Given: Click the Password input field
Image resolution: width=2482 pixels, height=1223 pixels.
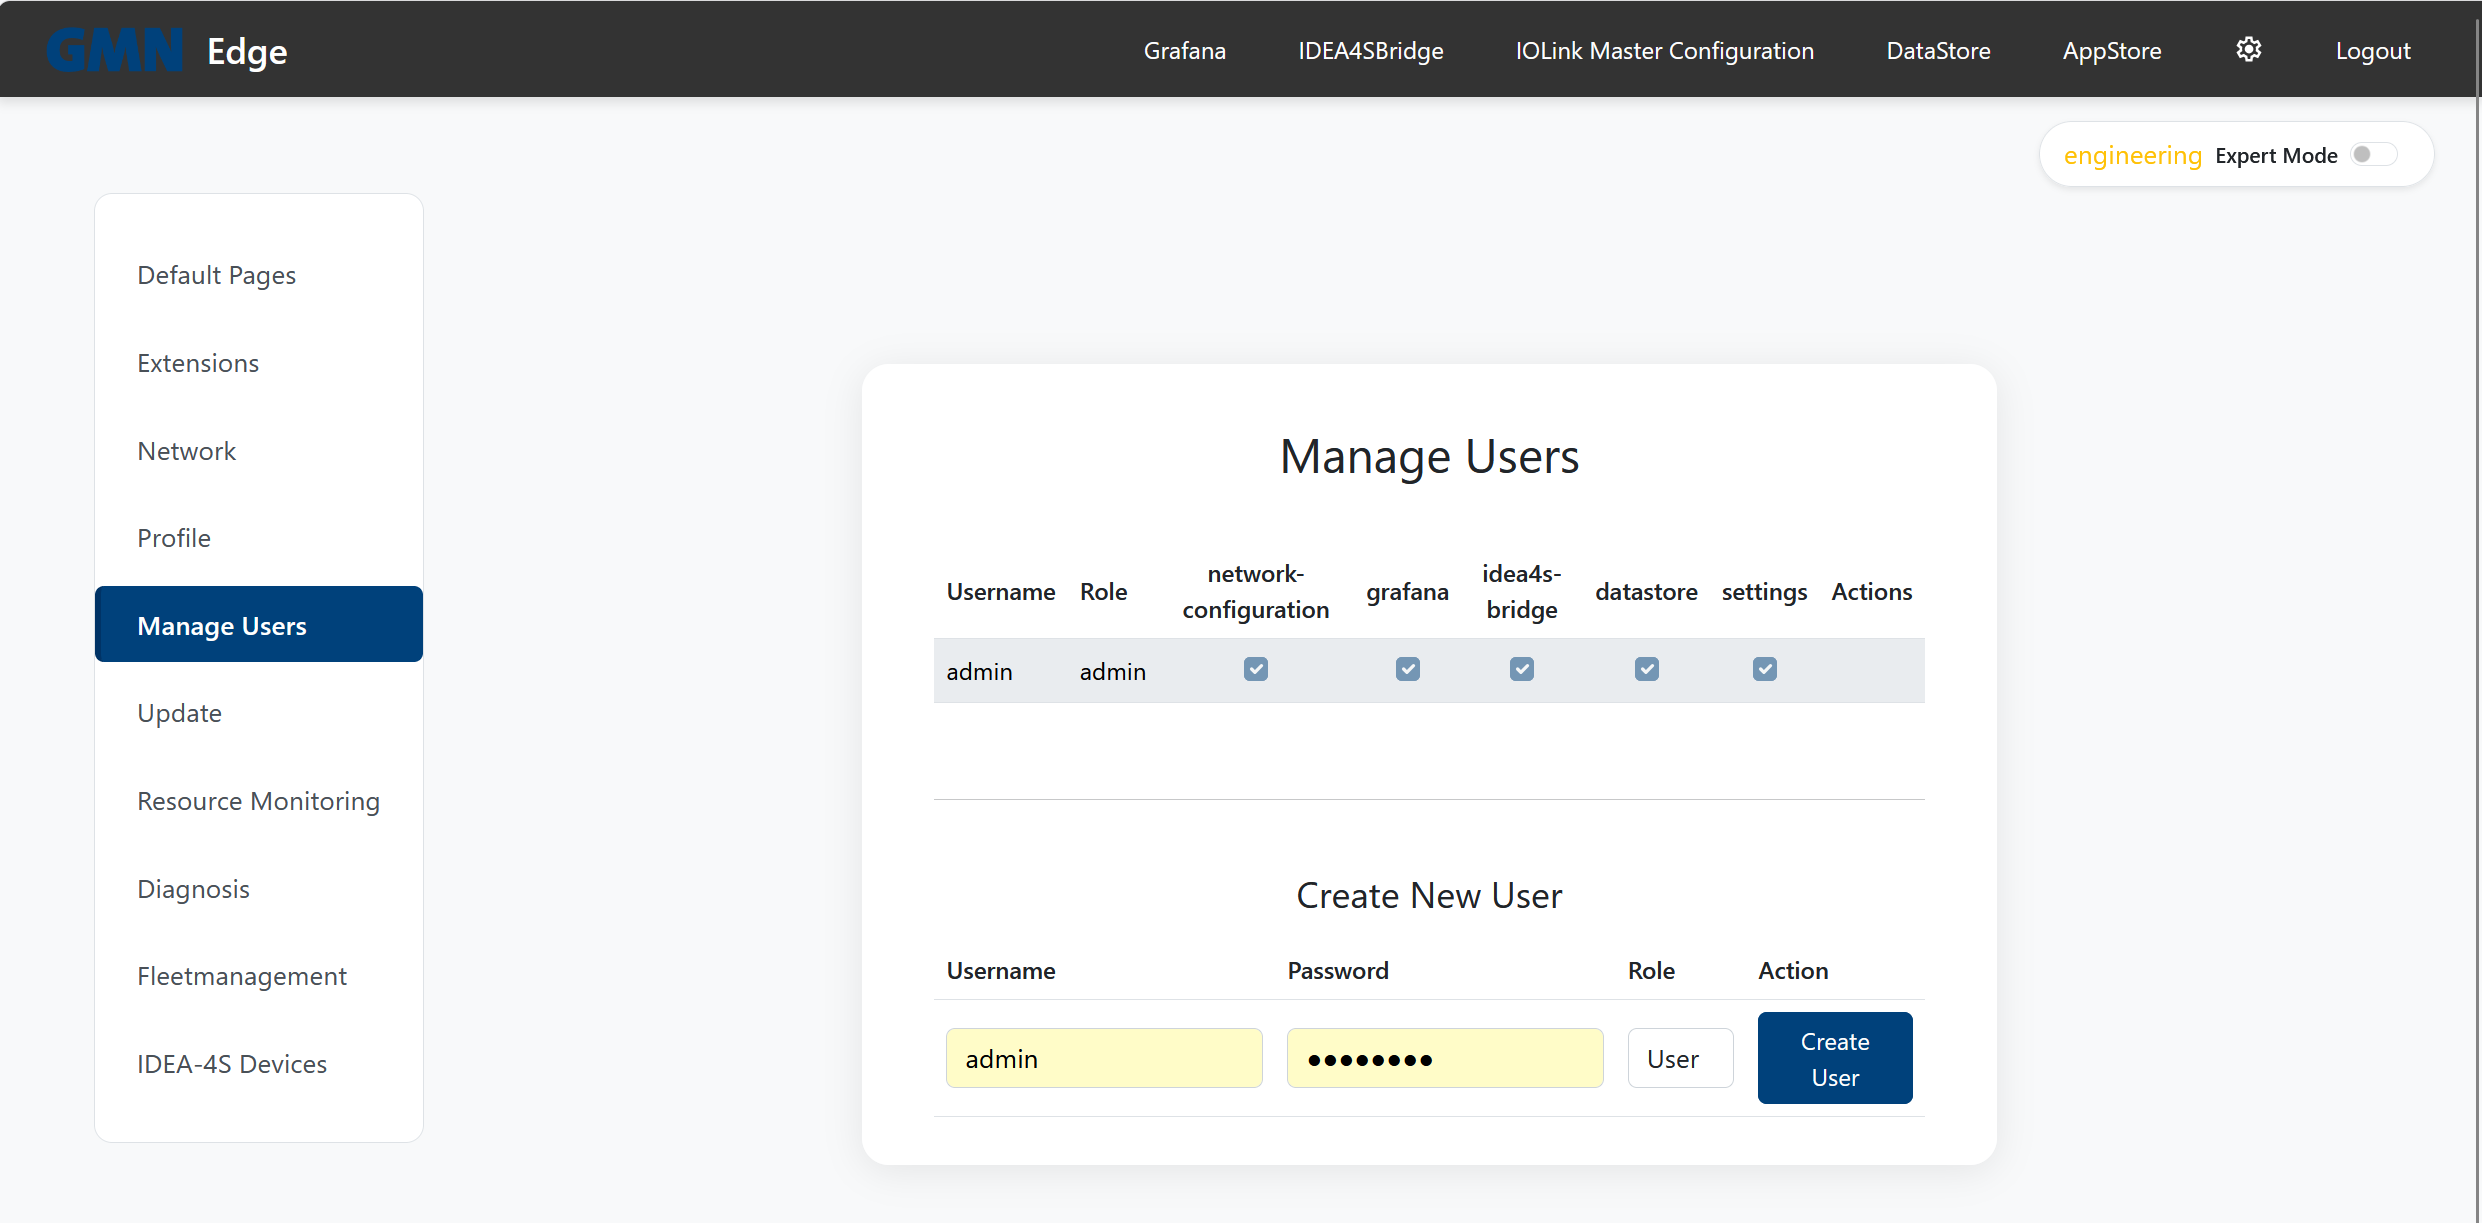Looking at the screenshot, I should (x=1444, y=1058).
